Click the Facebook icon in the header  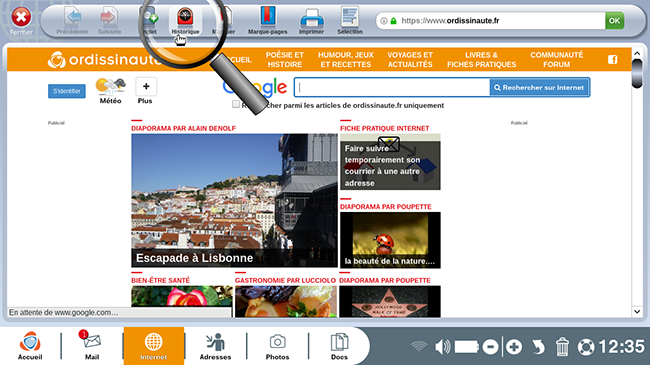613,60
